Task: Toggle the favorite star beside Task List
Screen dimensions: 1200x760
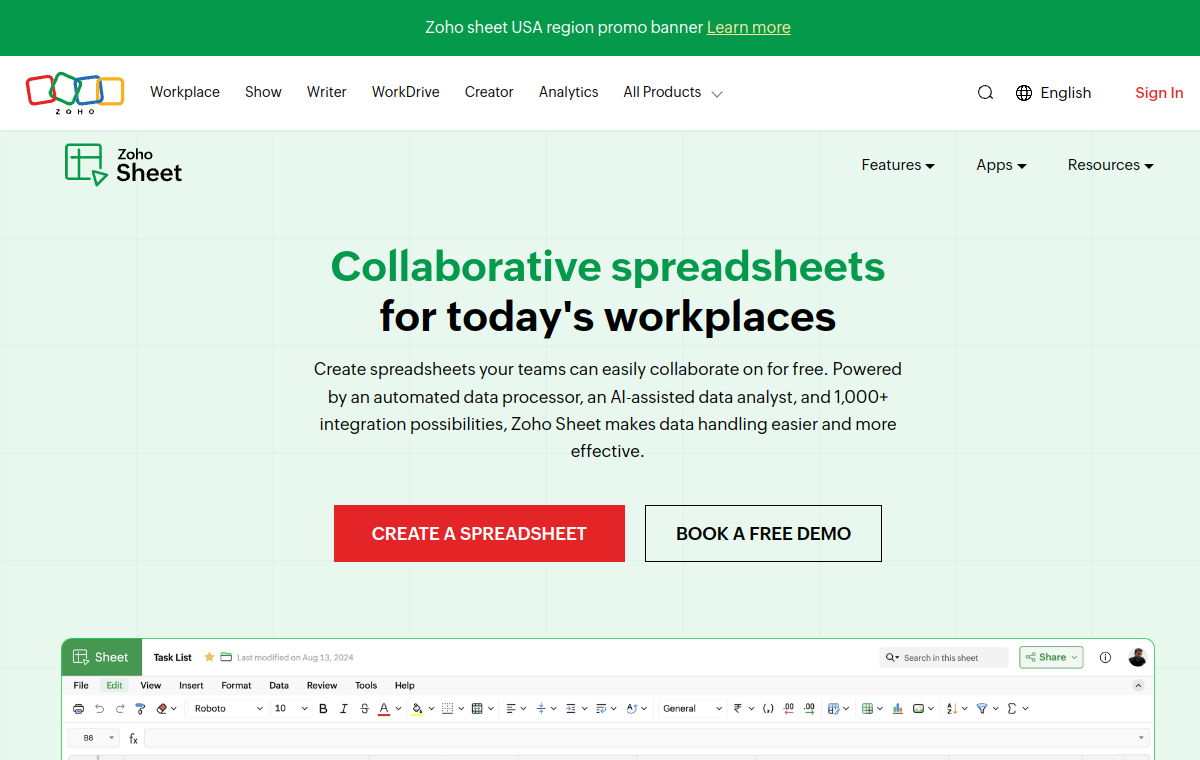Action: 209,657
